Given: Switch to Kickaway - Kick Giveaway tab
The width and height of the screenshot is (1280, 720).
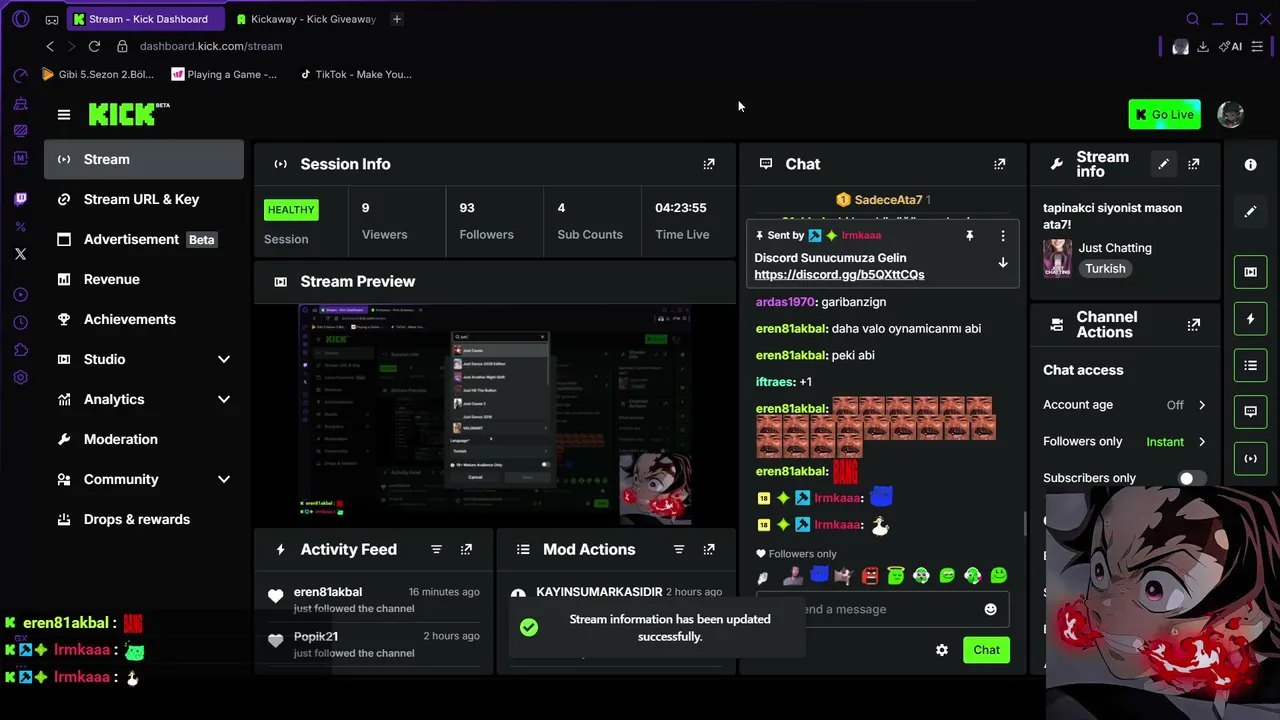Looking at the screenshot, I should [306, 19].
